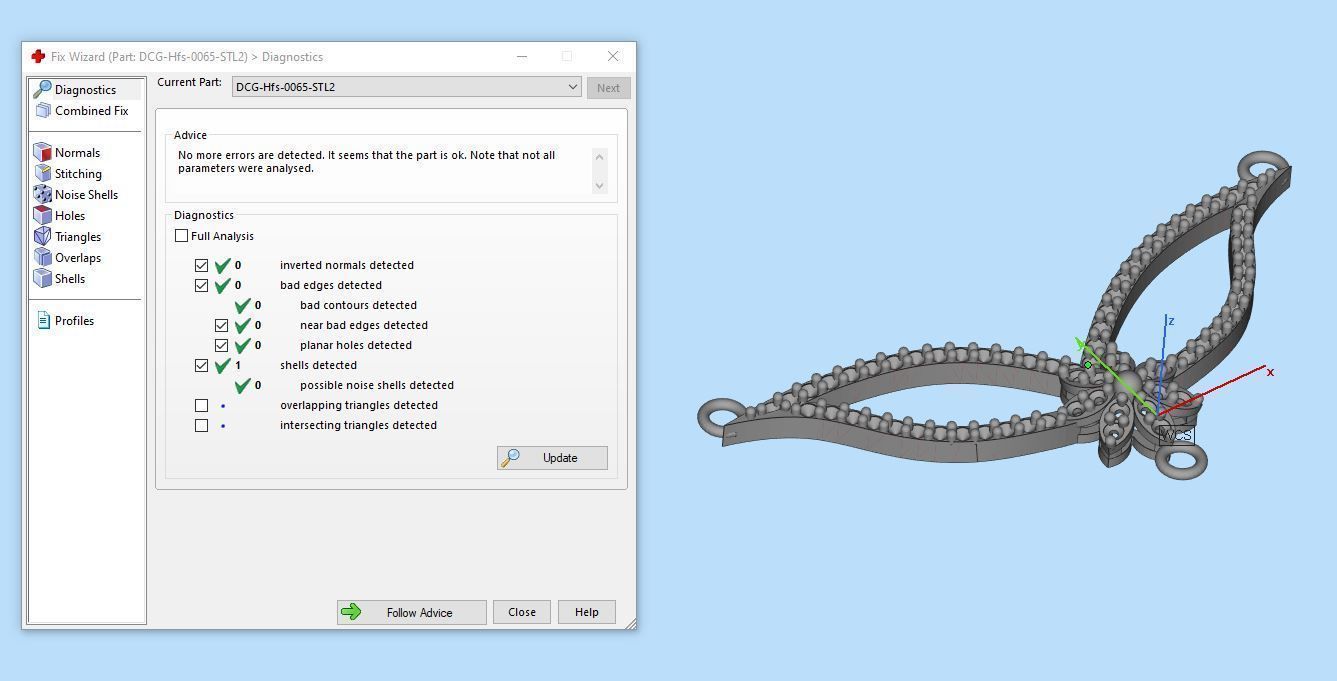The image size is (1337, 681).
Task: Click the Stitching icon
Action: 43,173
